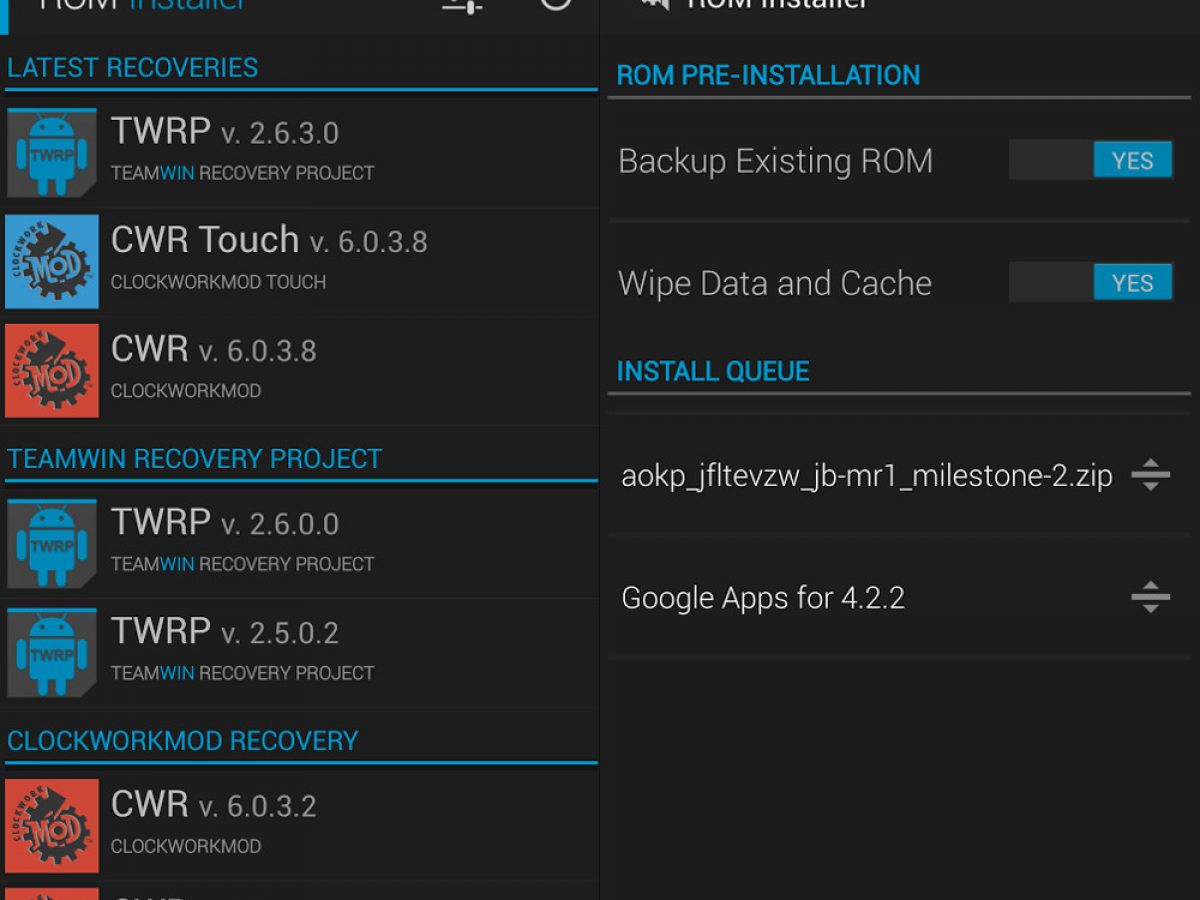
Task: Select the Google Apps for 4.2.2 label
Action: 763,598
